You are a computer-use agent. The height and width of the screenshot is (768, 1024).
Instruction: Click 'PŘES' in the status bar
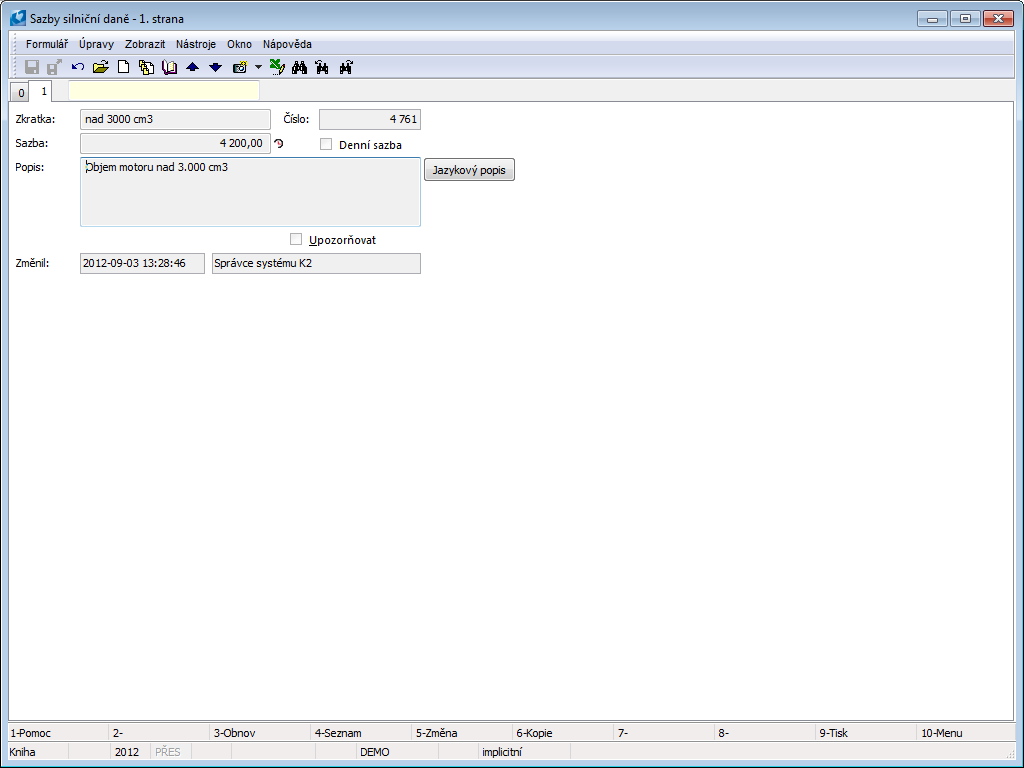tap(168, 752)
